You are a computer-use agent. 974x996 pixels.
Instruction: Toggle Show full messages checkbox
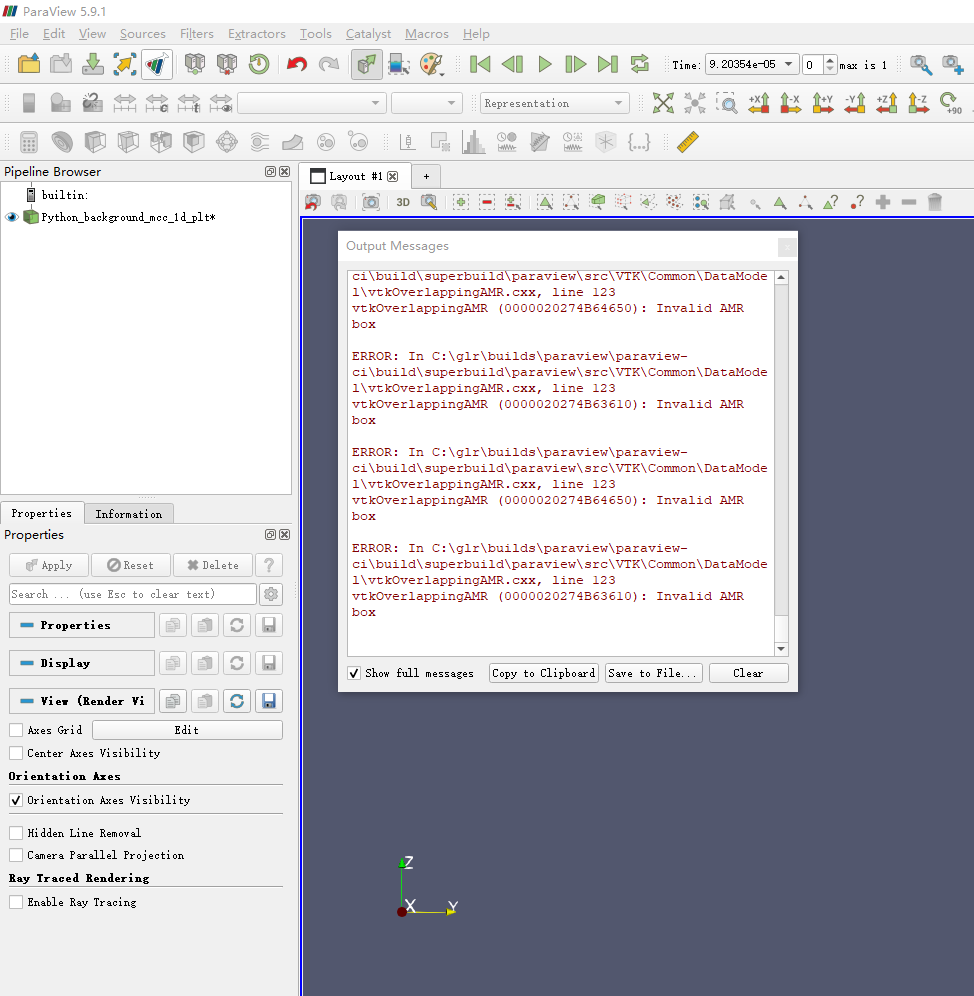[x=354, y=673]
